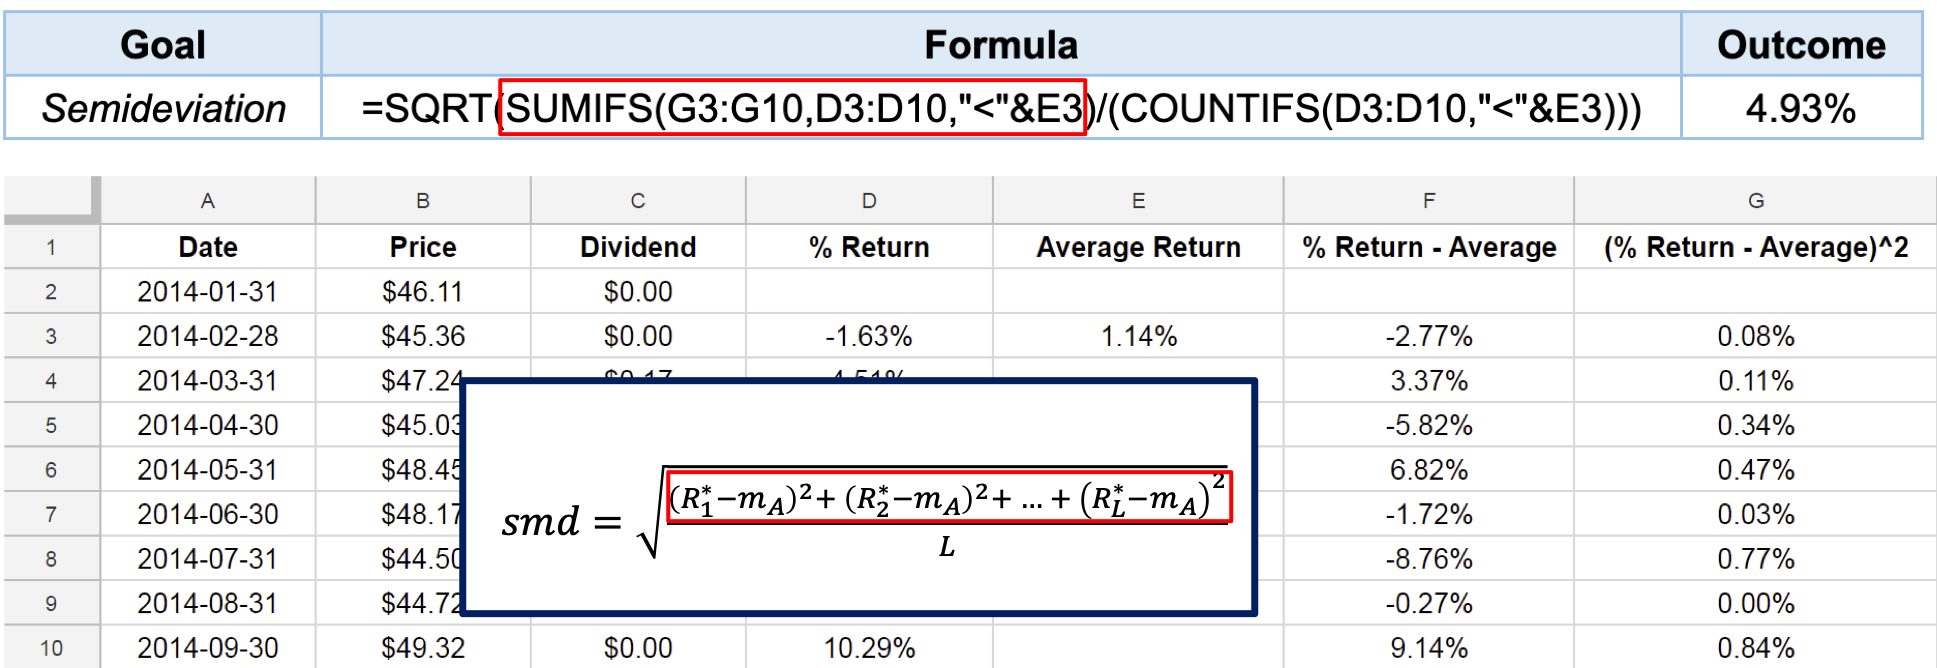
Task: Select the -8.76% cell in column F
Action: click(1428, 559)
